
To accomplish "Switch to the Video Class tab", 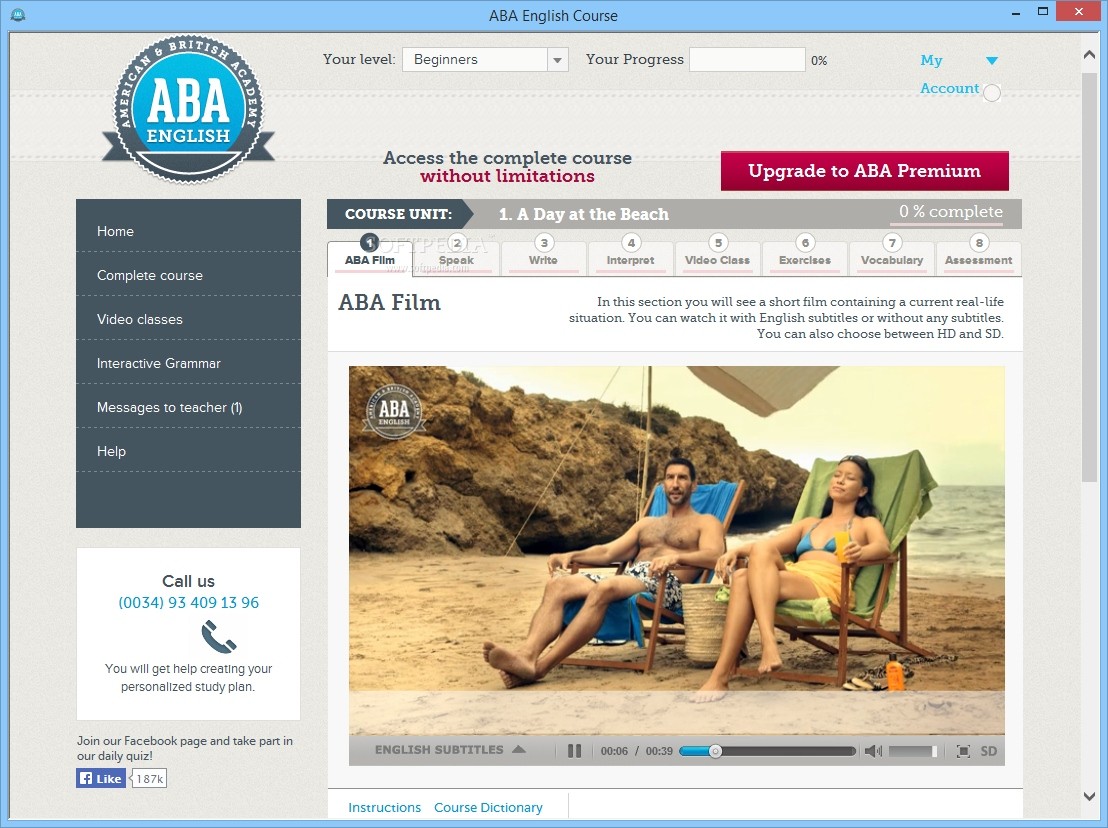I will point(717,259).
